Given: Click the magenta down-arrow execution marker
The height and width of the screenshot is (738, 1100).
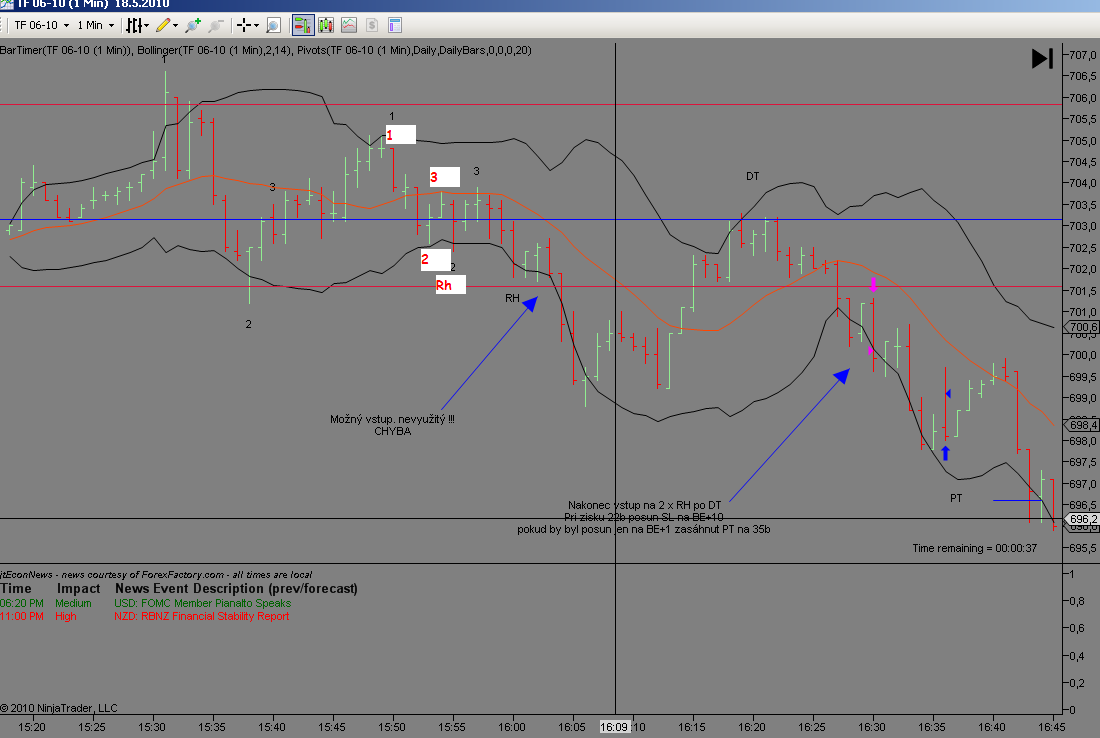Looking at the screenshot, I should pyautogui.click(x=873, y=284).
